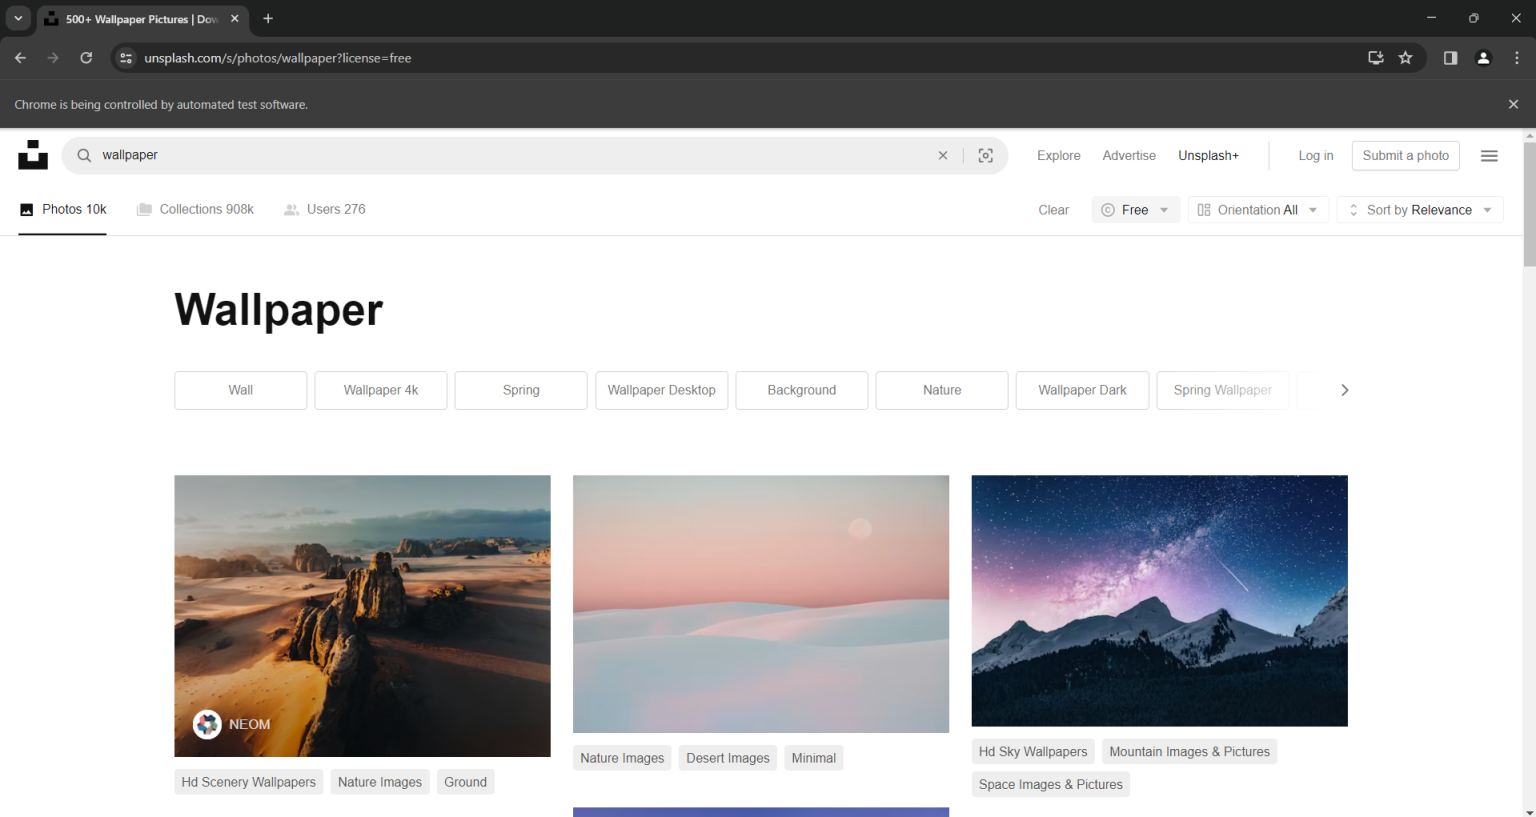Clear the search query with the X icon
This screenshot has width=1536, height=817.
(943, 155)
